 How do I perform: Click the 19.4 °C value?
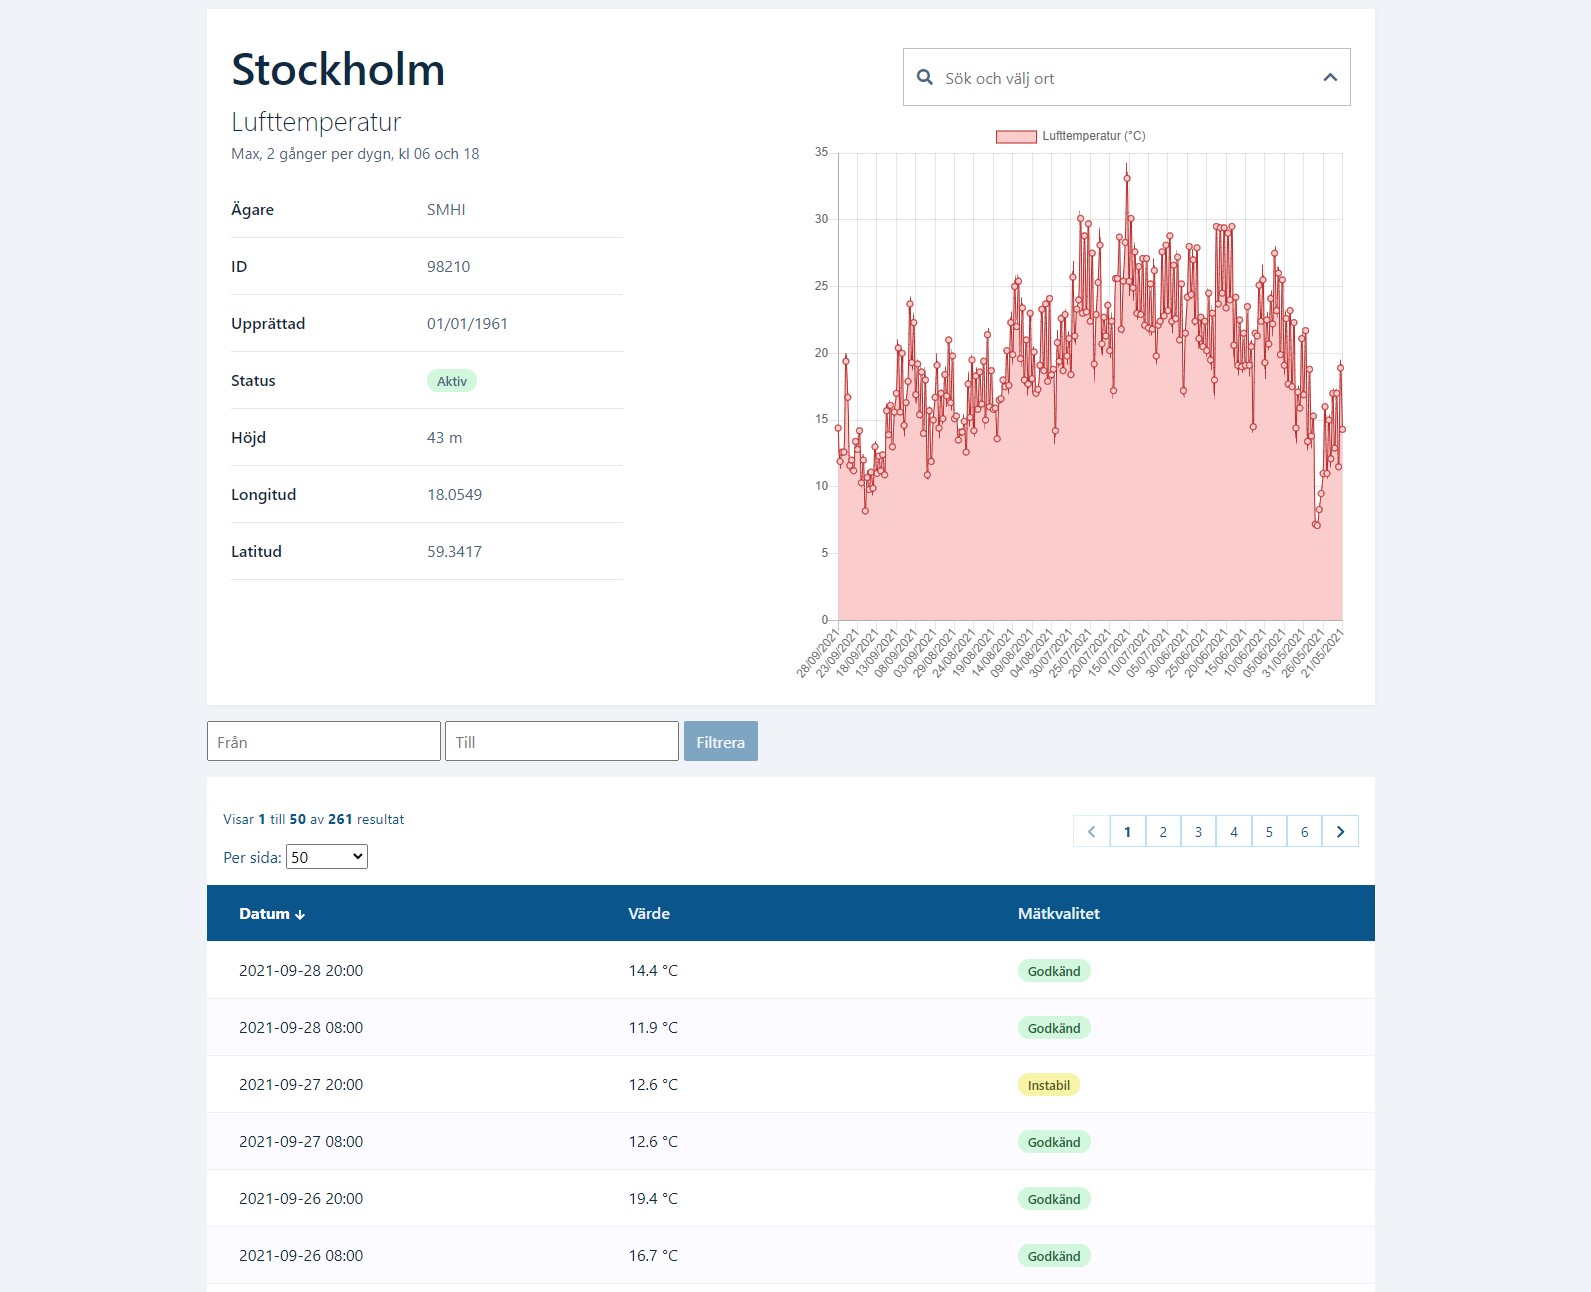tap(653, 1198)
